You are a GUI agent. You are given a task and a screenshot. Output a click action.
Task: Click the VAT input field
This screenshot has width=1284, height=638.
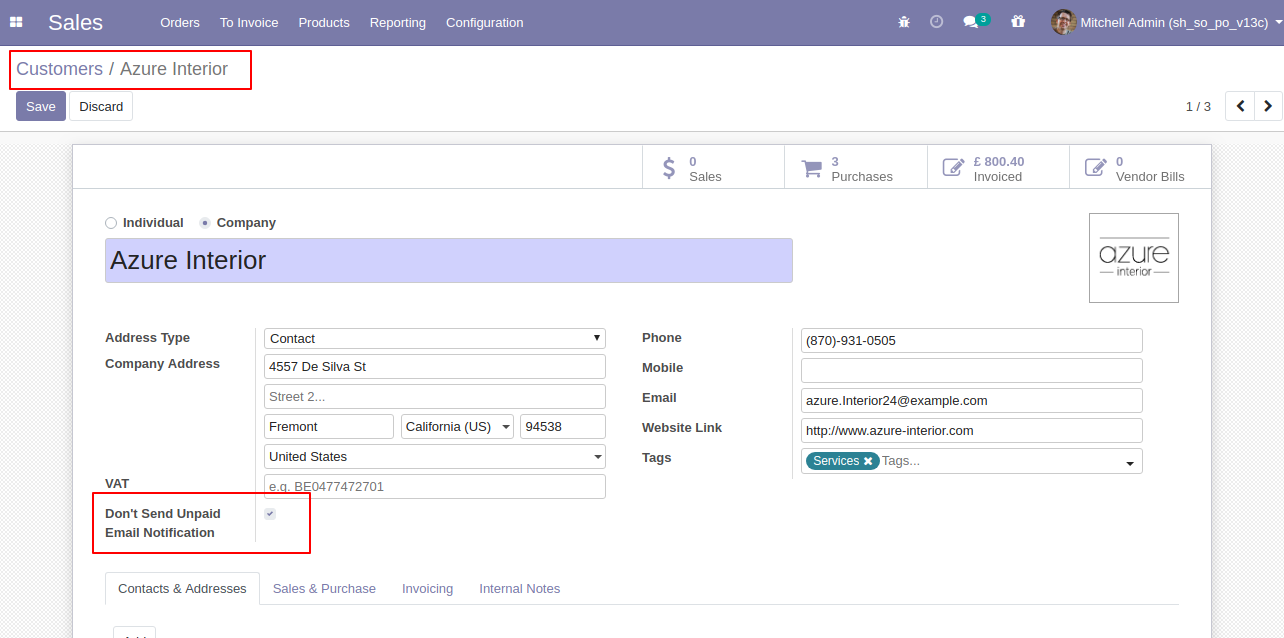(x=435, y=487)
